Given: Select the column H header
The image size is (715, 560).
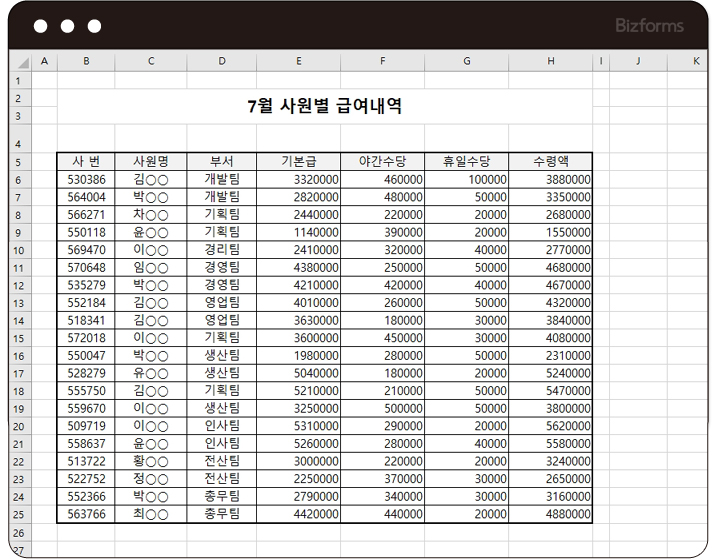Looking at the screenshot, I should click(x=550, y=61).
